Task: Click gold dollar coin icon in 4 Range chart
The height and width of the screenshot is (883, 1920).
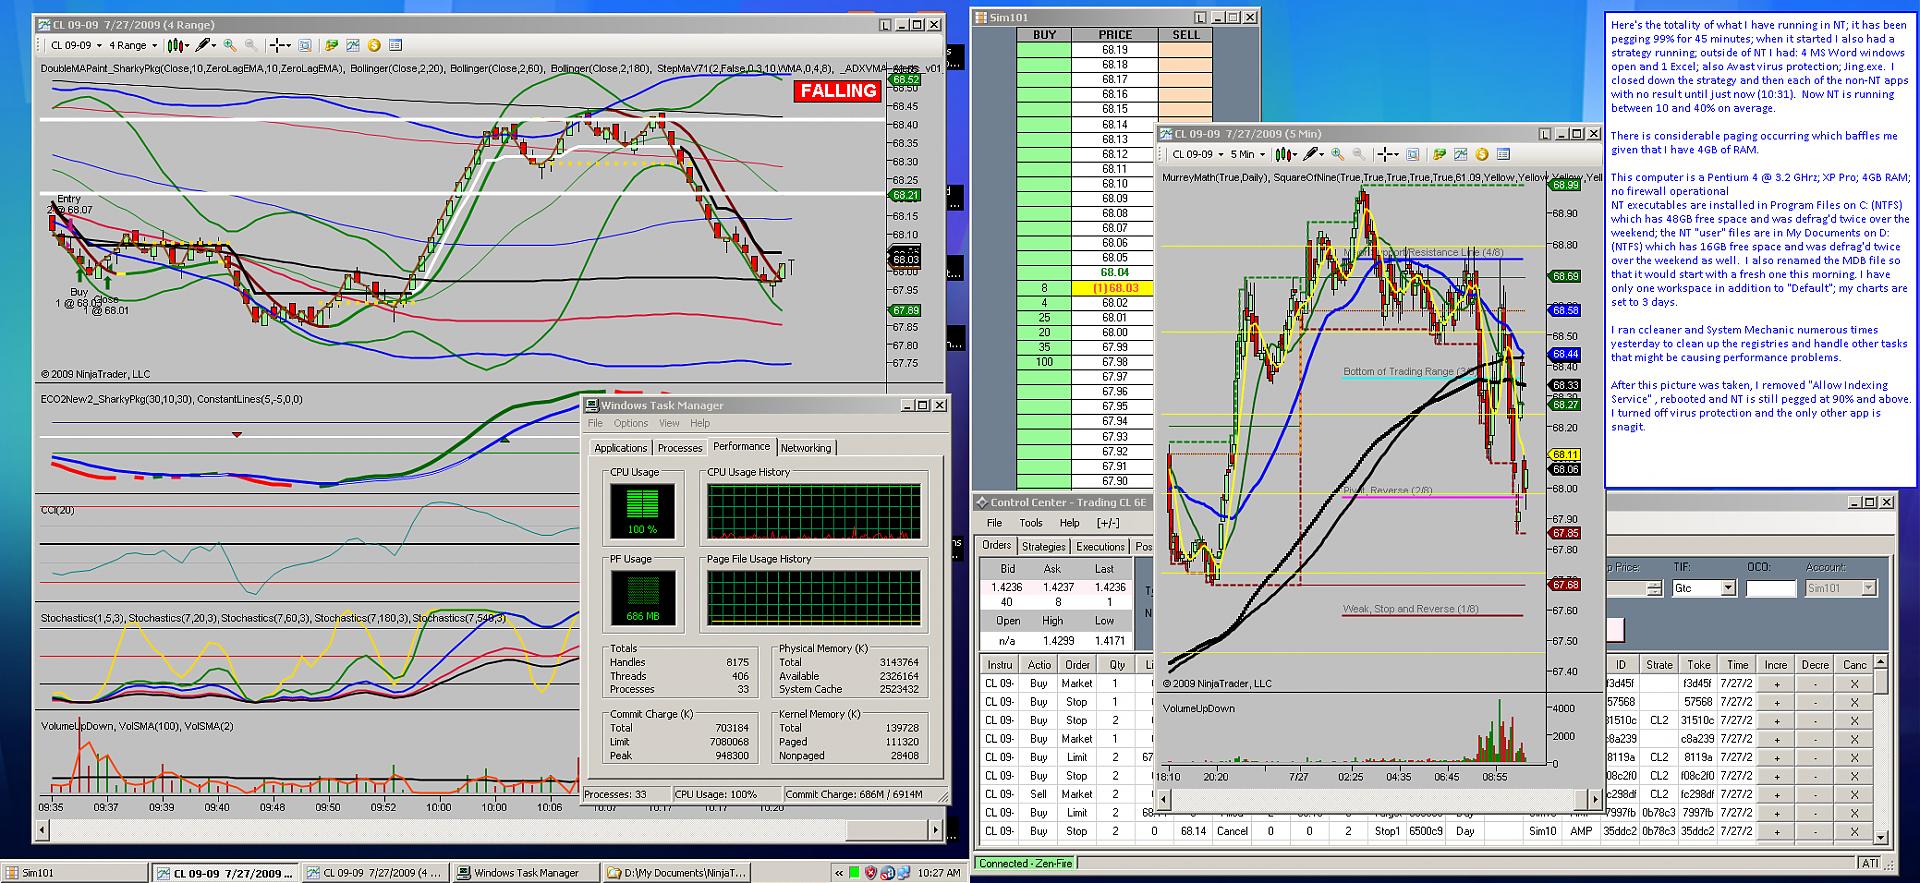Action: pos(374,45)
